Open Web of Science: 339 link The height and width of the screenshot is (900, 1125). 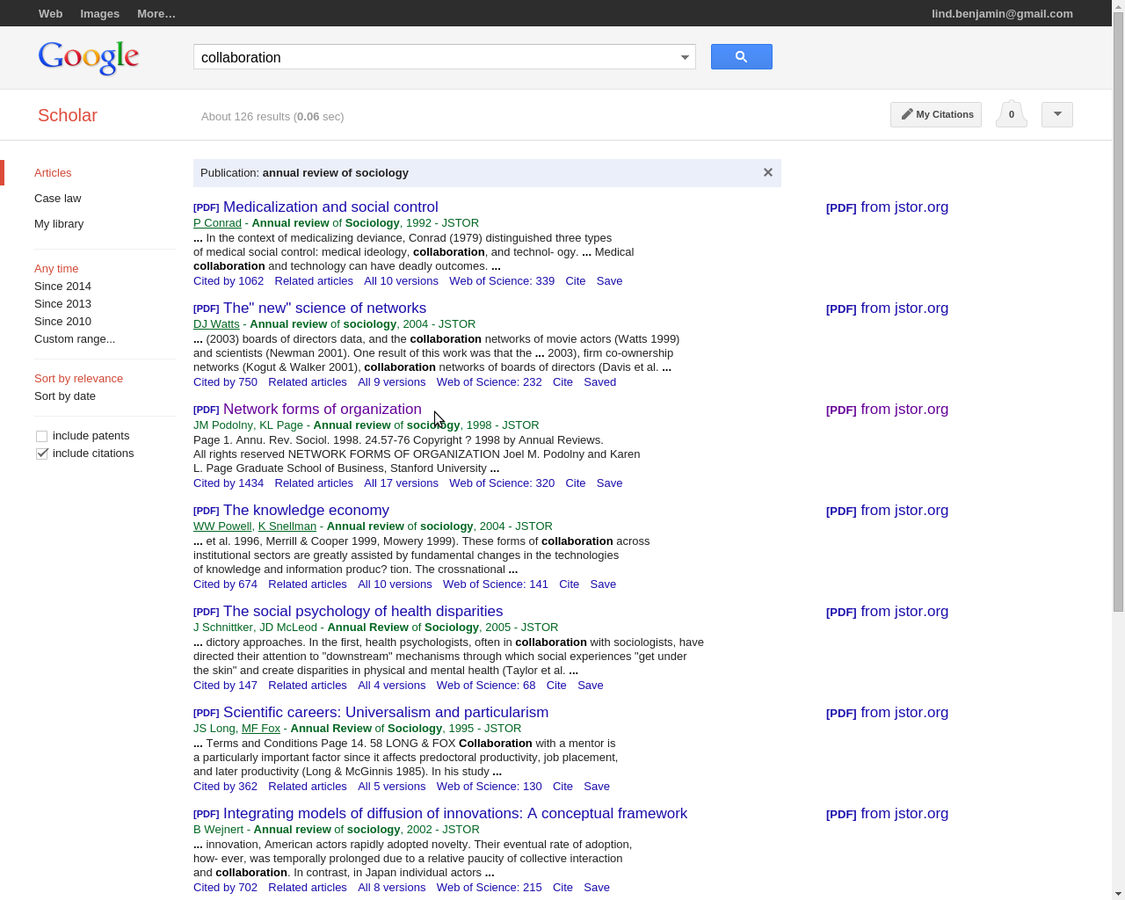(502, 281)
